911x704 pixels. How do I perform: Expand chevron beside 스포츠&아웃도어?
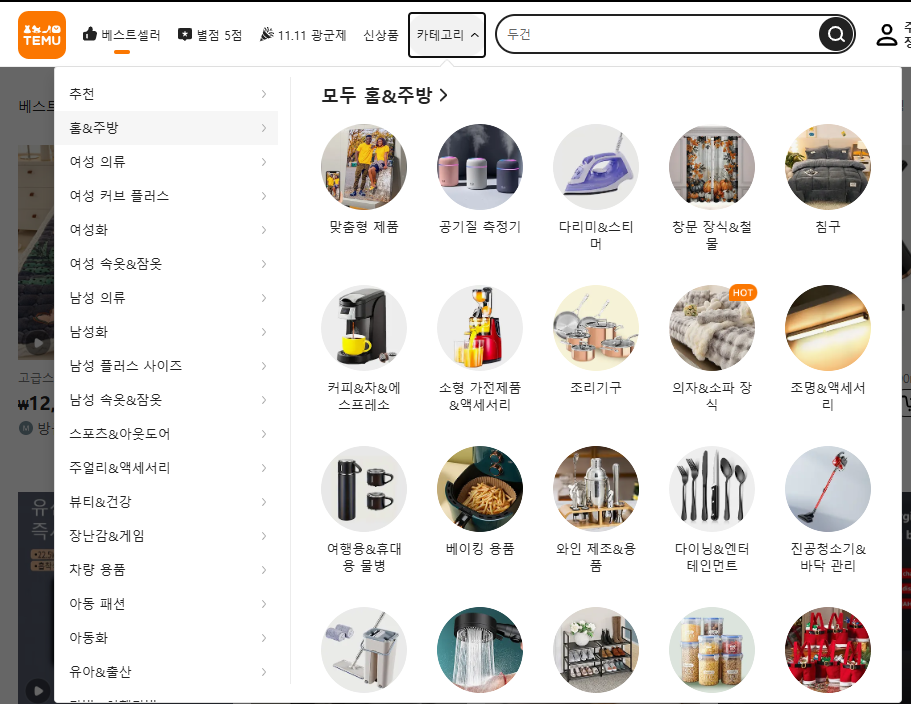tap(264, 434)
